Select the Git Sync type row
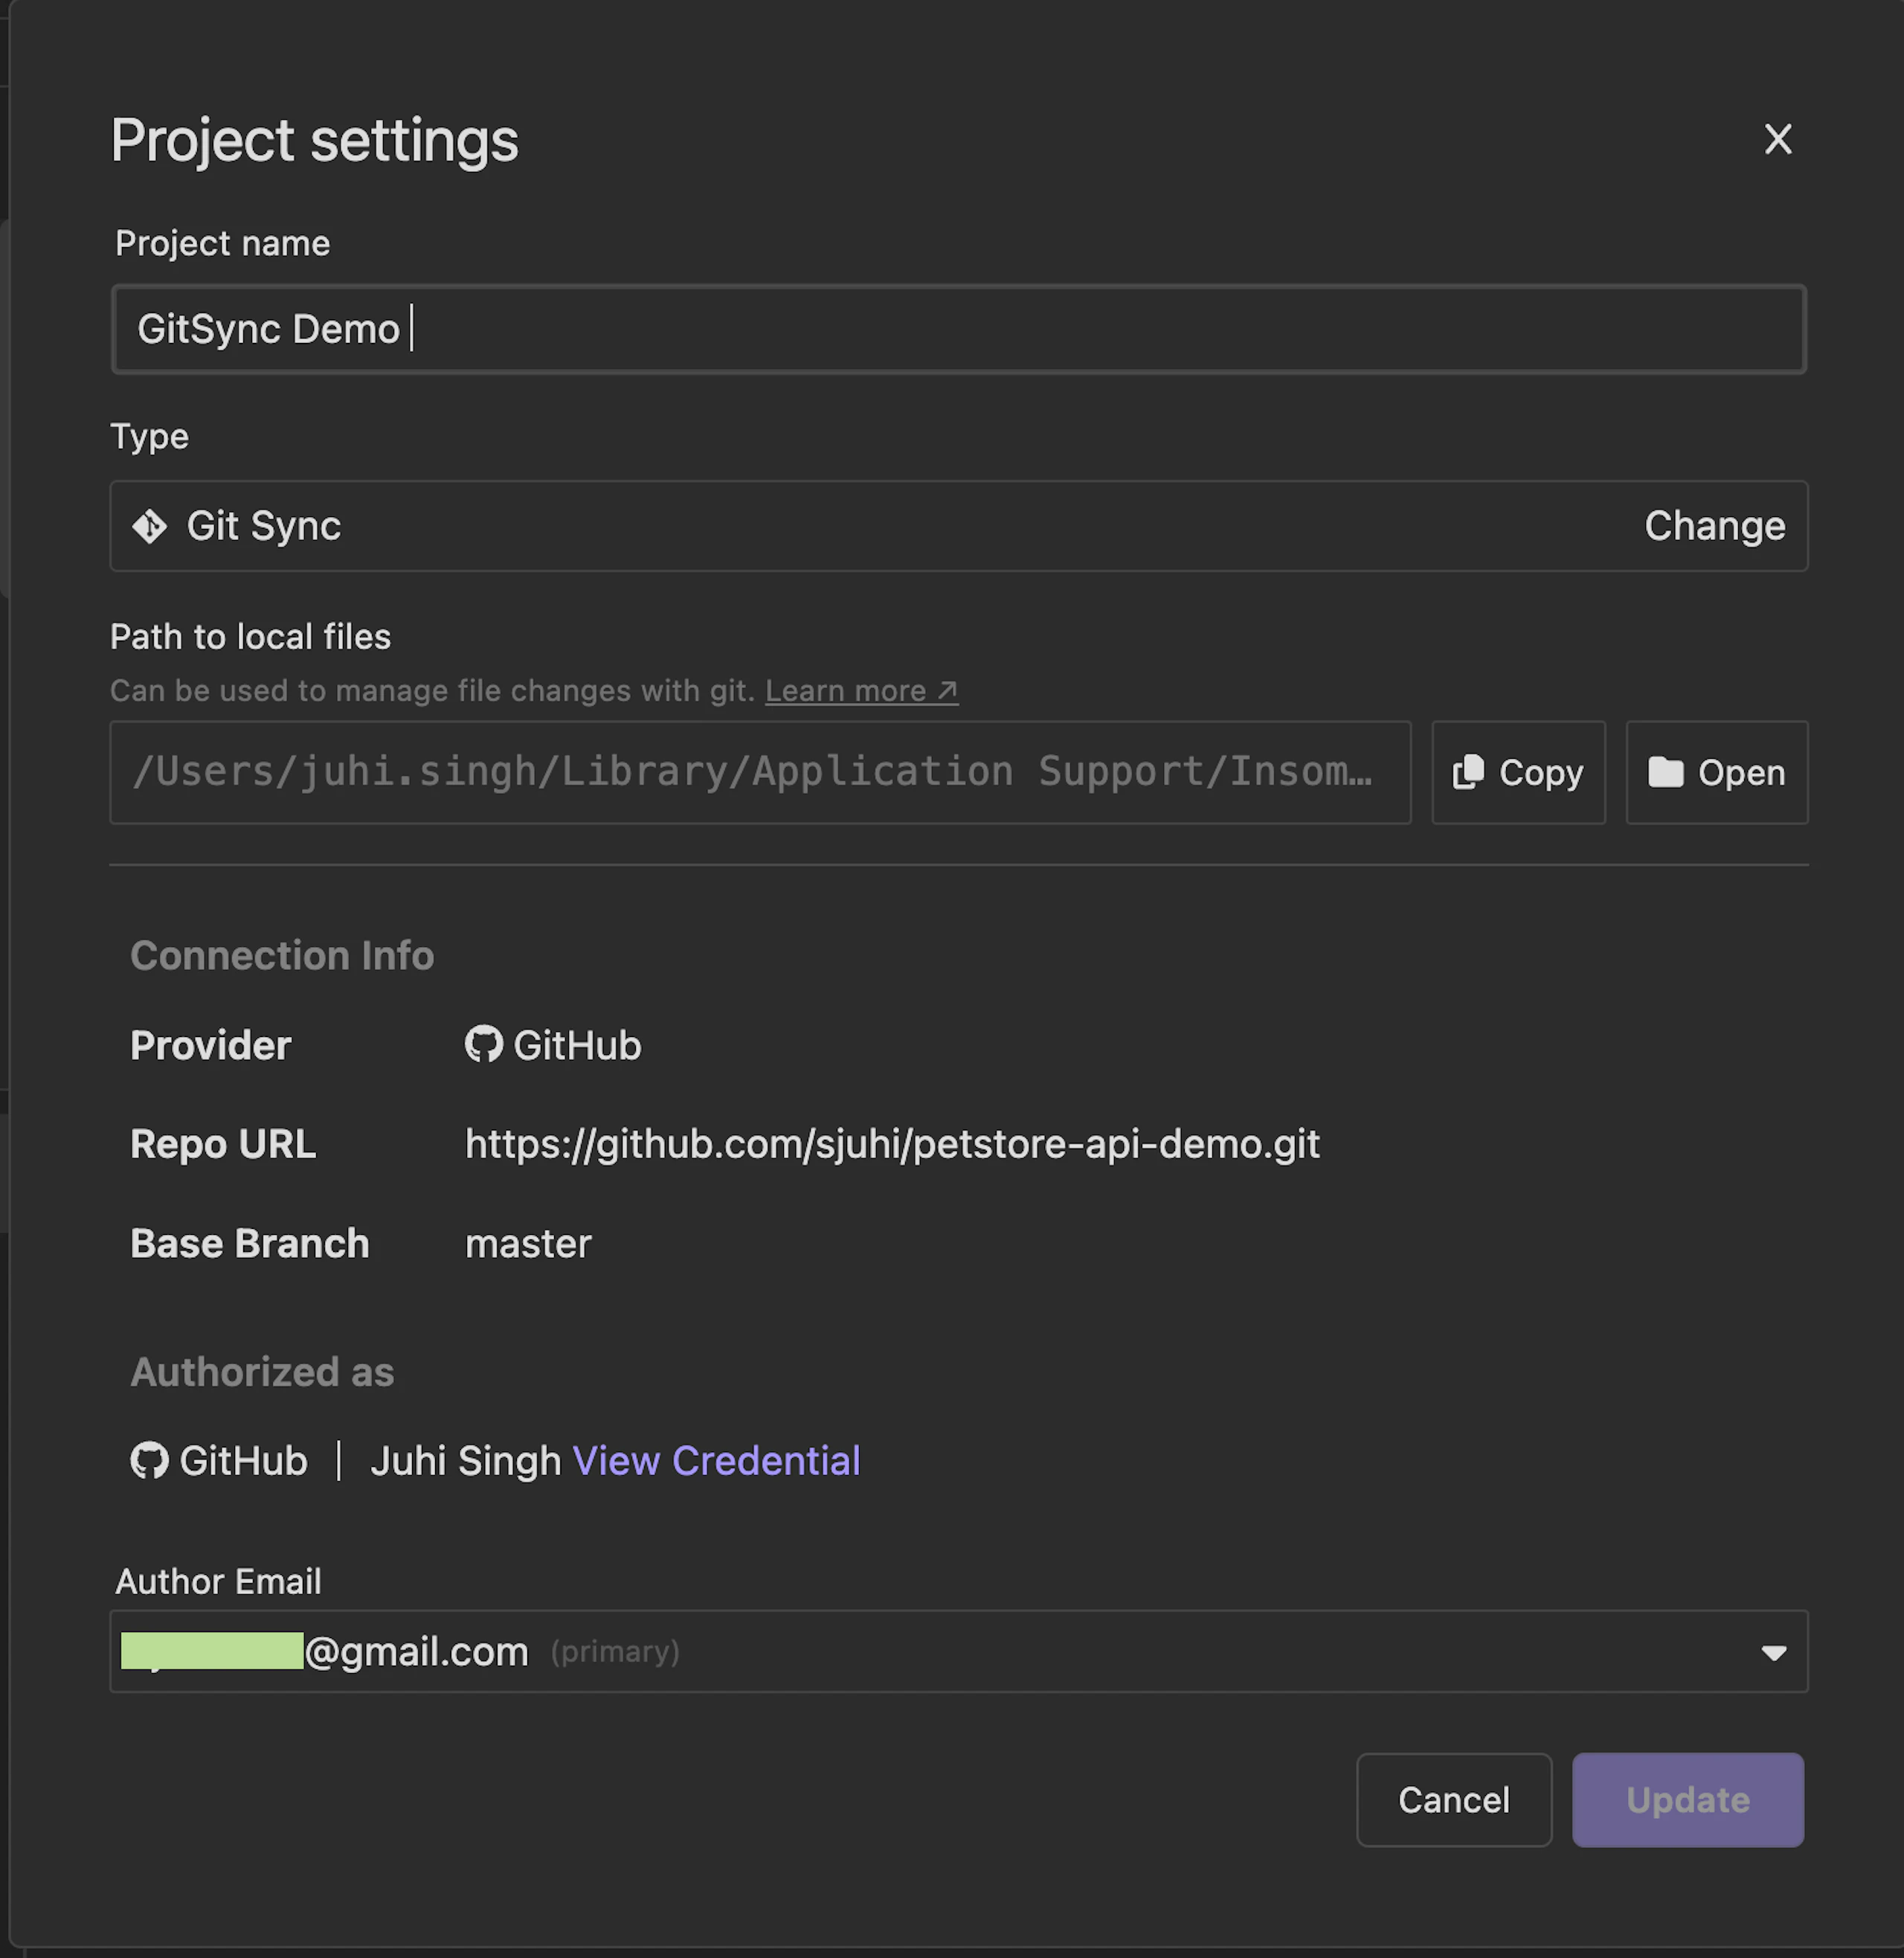The width and height of the screenshot is (1904, 1958). pyautogui.click(x=958, y=526)
